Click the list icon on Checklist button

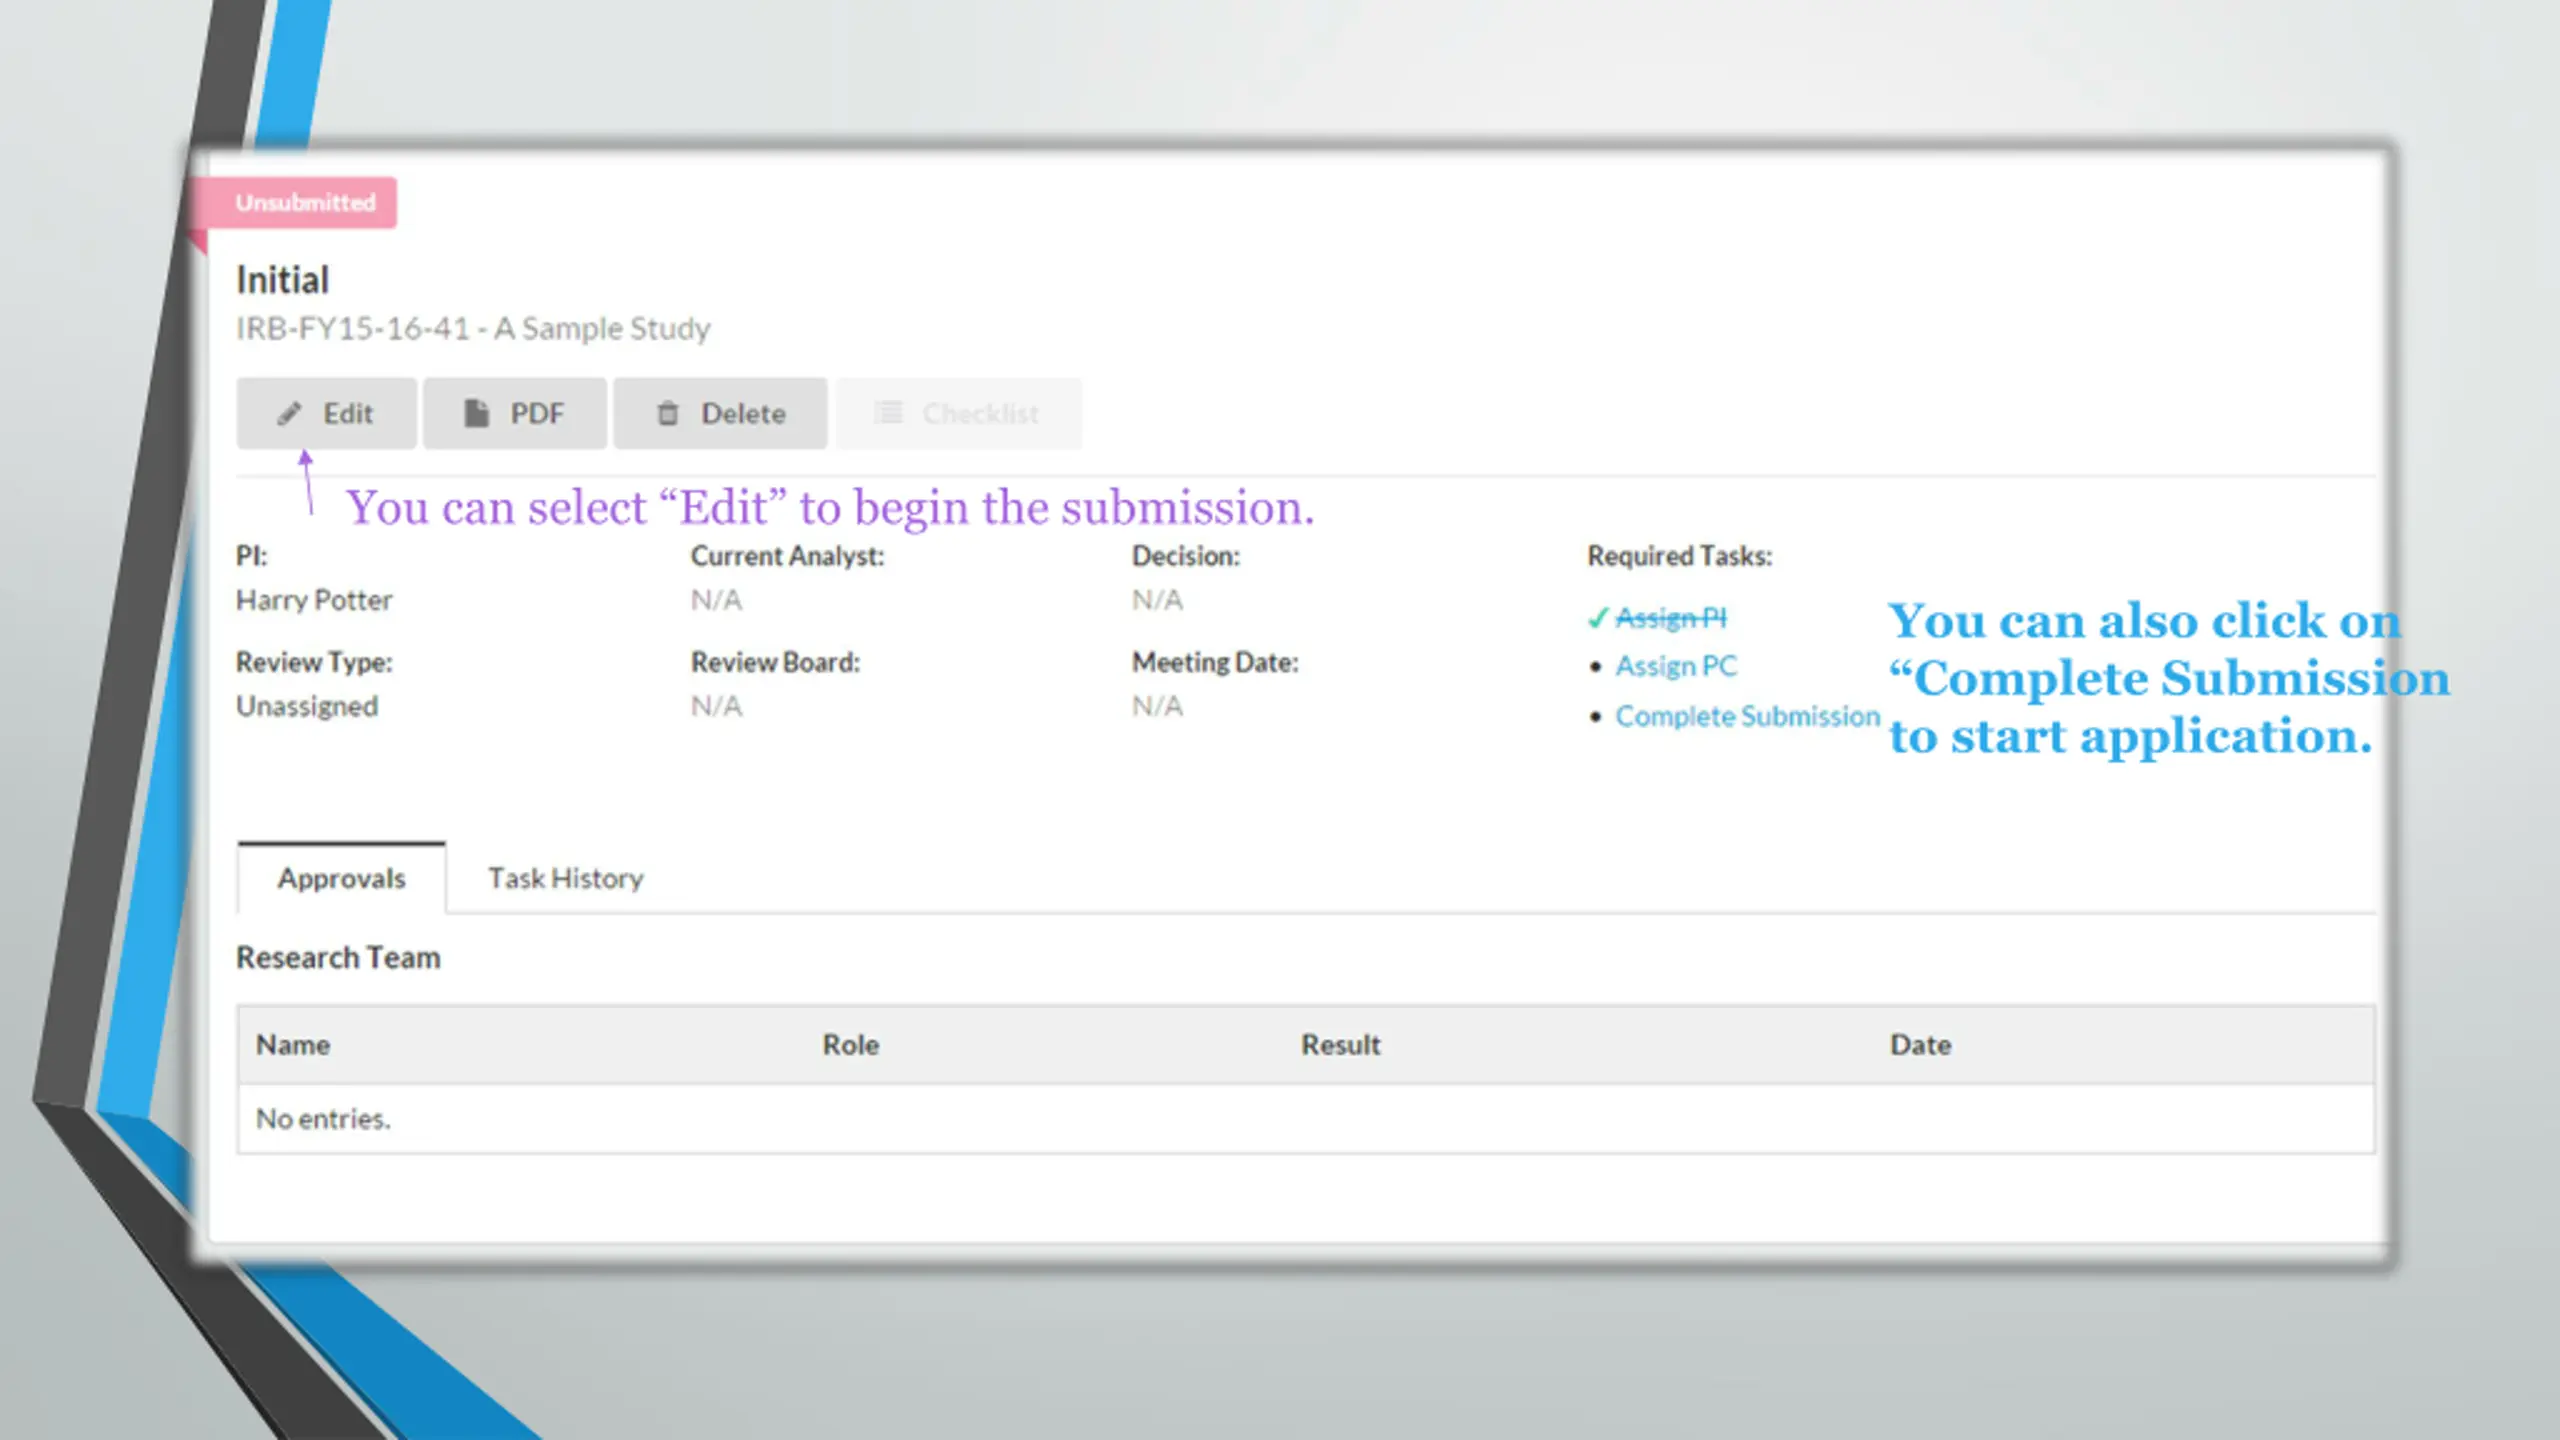coord(888,412)
